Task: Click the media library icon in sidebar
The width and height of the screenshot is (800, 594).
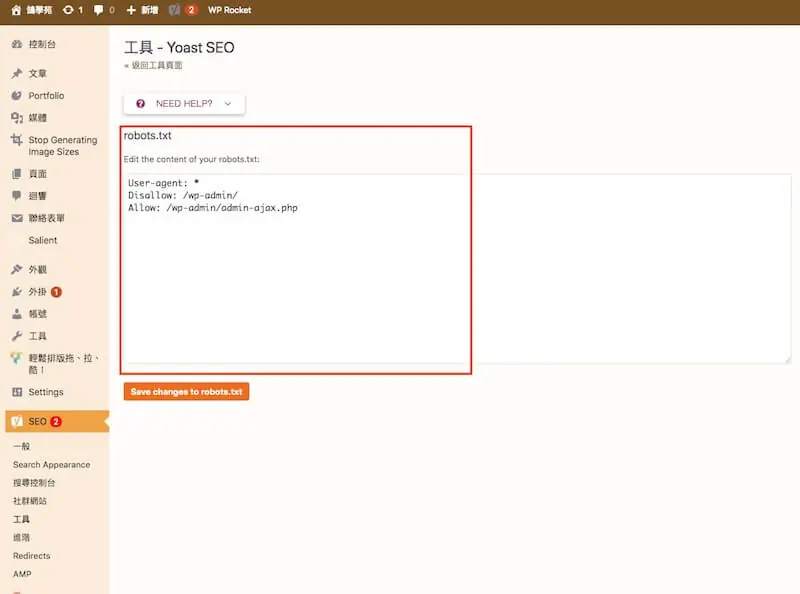Action: point(17,118)
